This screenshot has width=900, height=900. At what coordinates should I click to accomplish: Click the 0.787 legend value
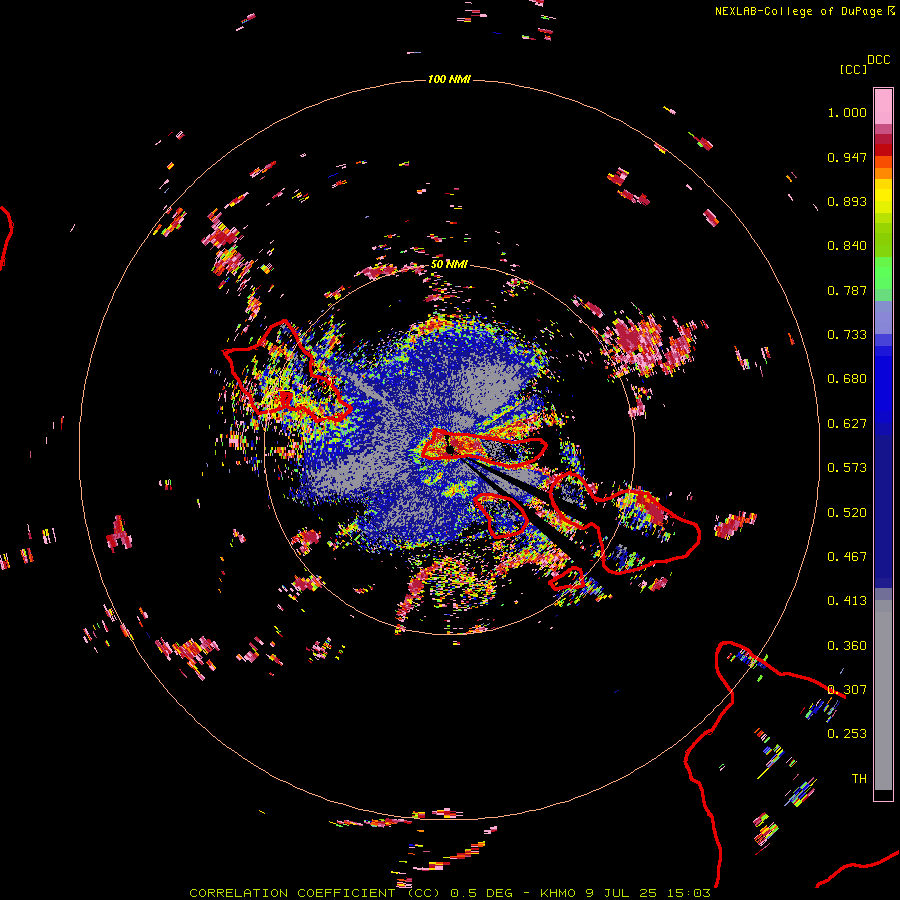(847, 290)
